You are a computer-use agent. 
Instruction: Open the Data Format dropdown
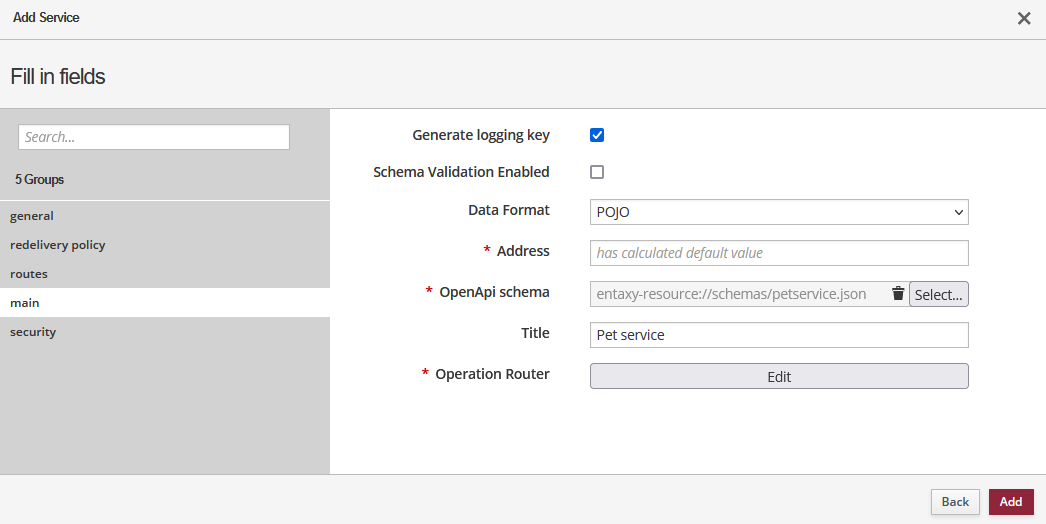[779, 212]
